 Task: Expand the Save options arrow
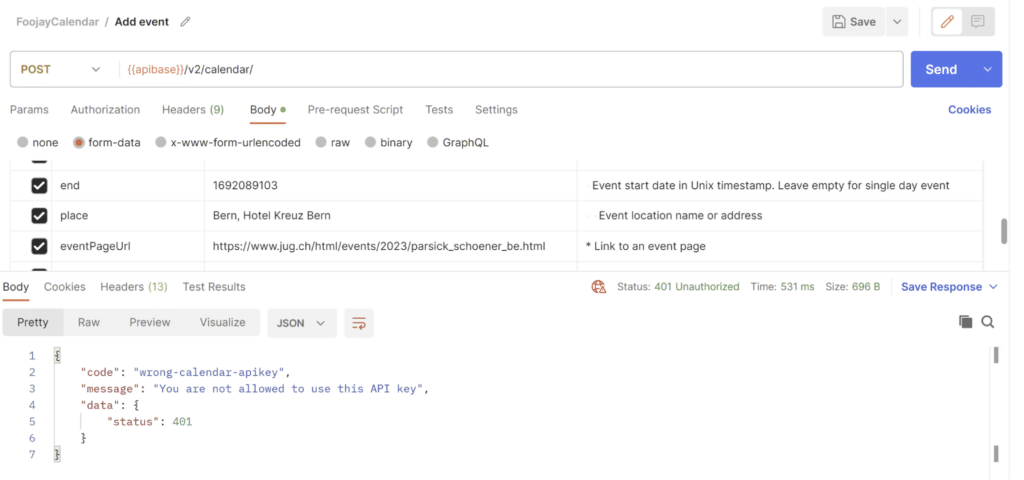coord(897,22)
